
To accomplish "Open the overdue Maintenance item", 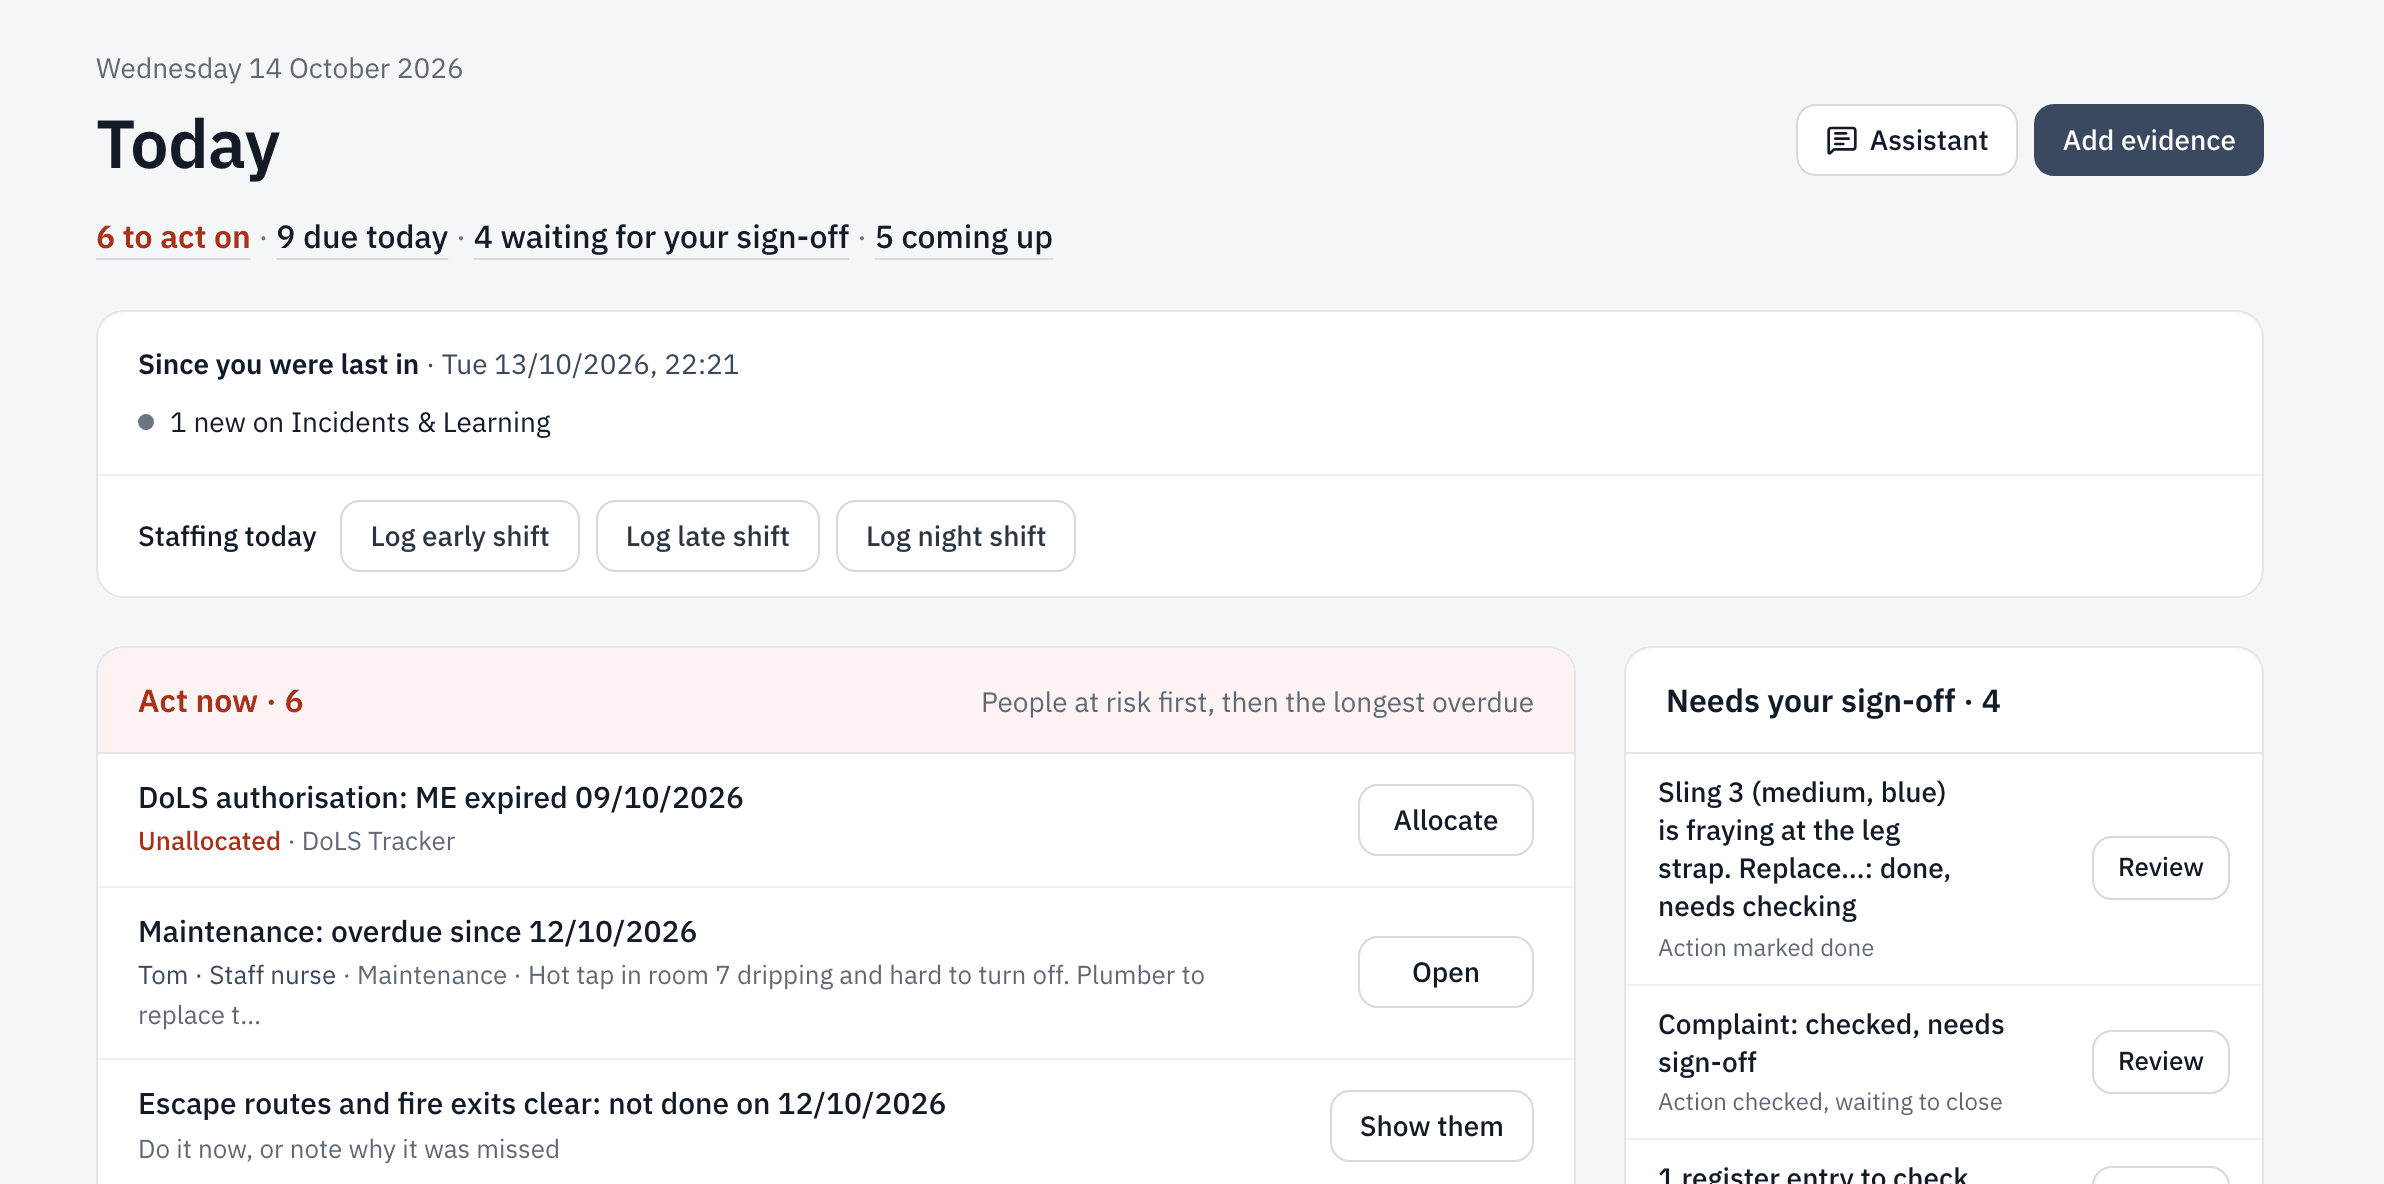I will 1446,972.
